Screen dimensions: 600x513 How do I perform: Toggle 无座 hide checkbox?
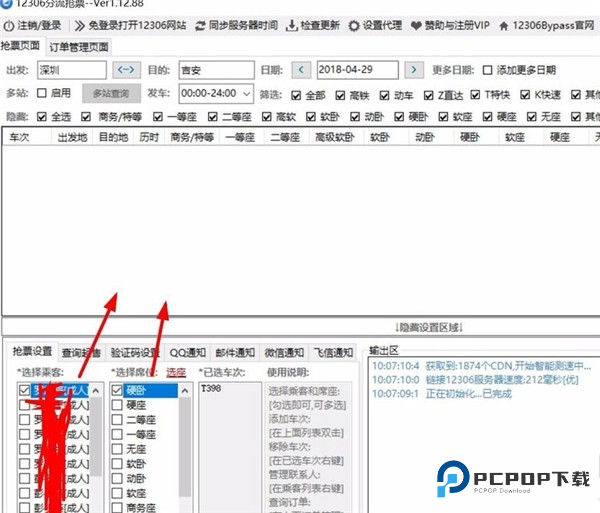(532, 117)
